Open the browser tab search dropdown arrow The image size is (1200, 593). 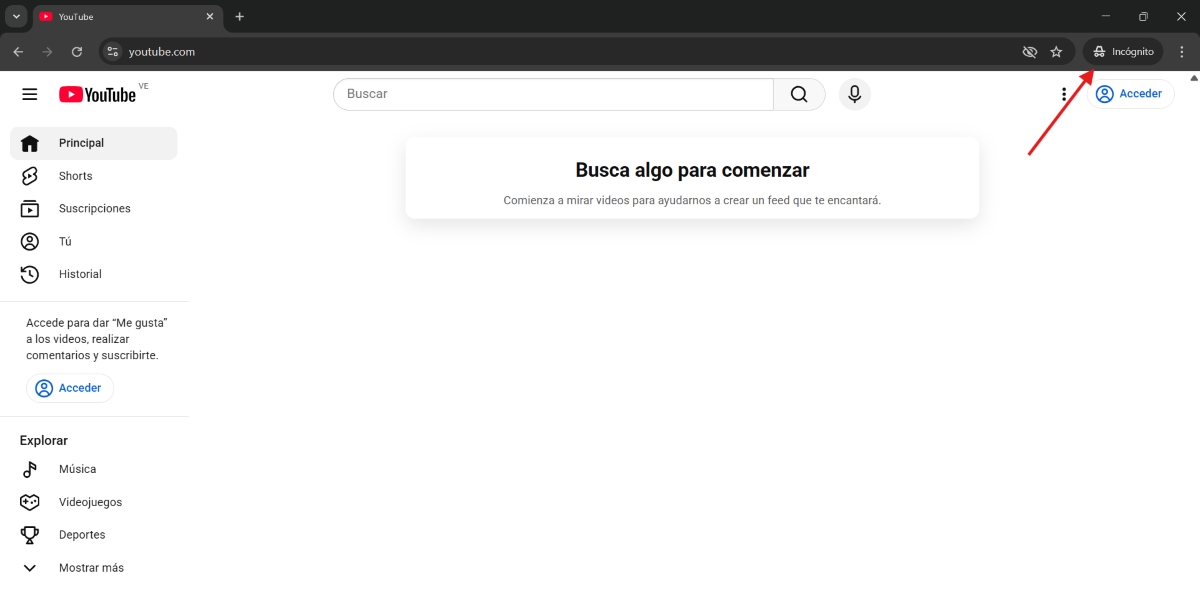click(x=15, y=16)
